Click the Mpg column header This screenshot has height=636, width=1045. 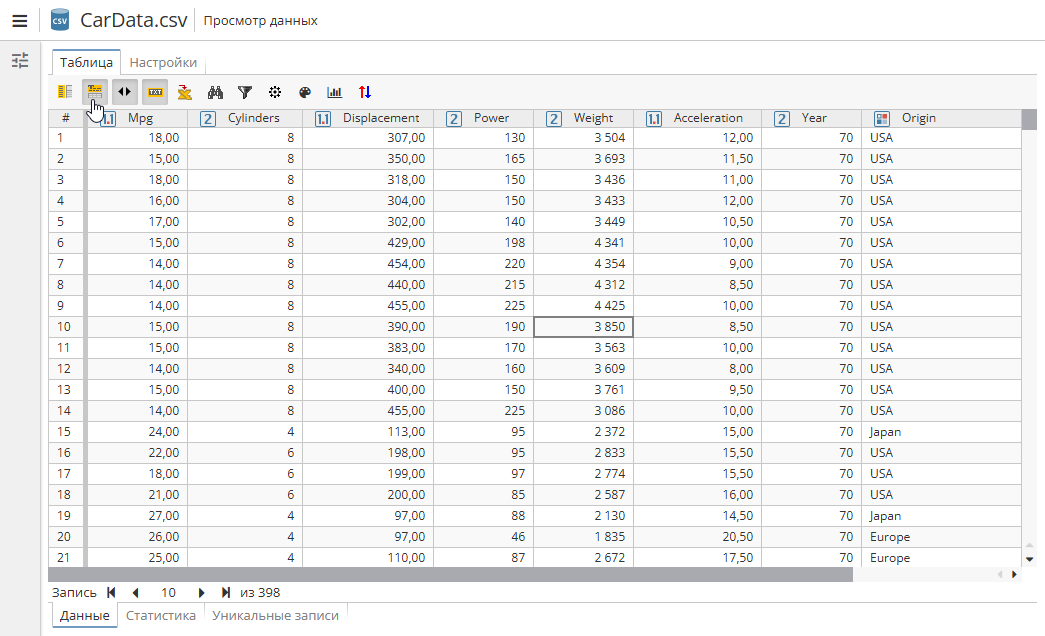(137, 118)
